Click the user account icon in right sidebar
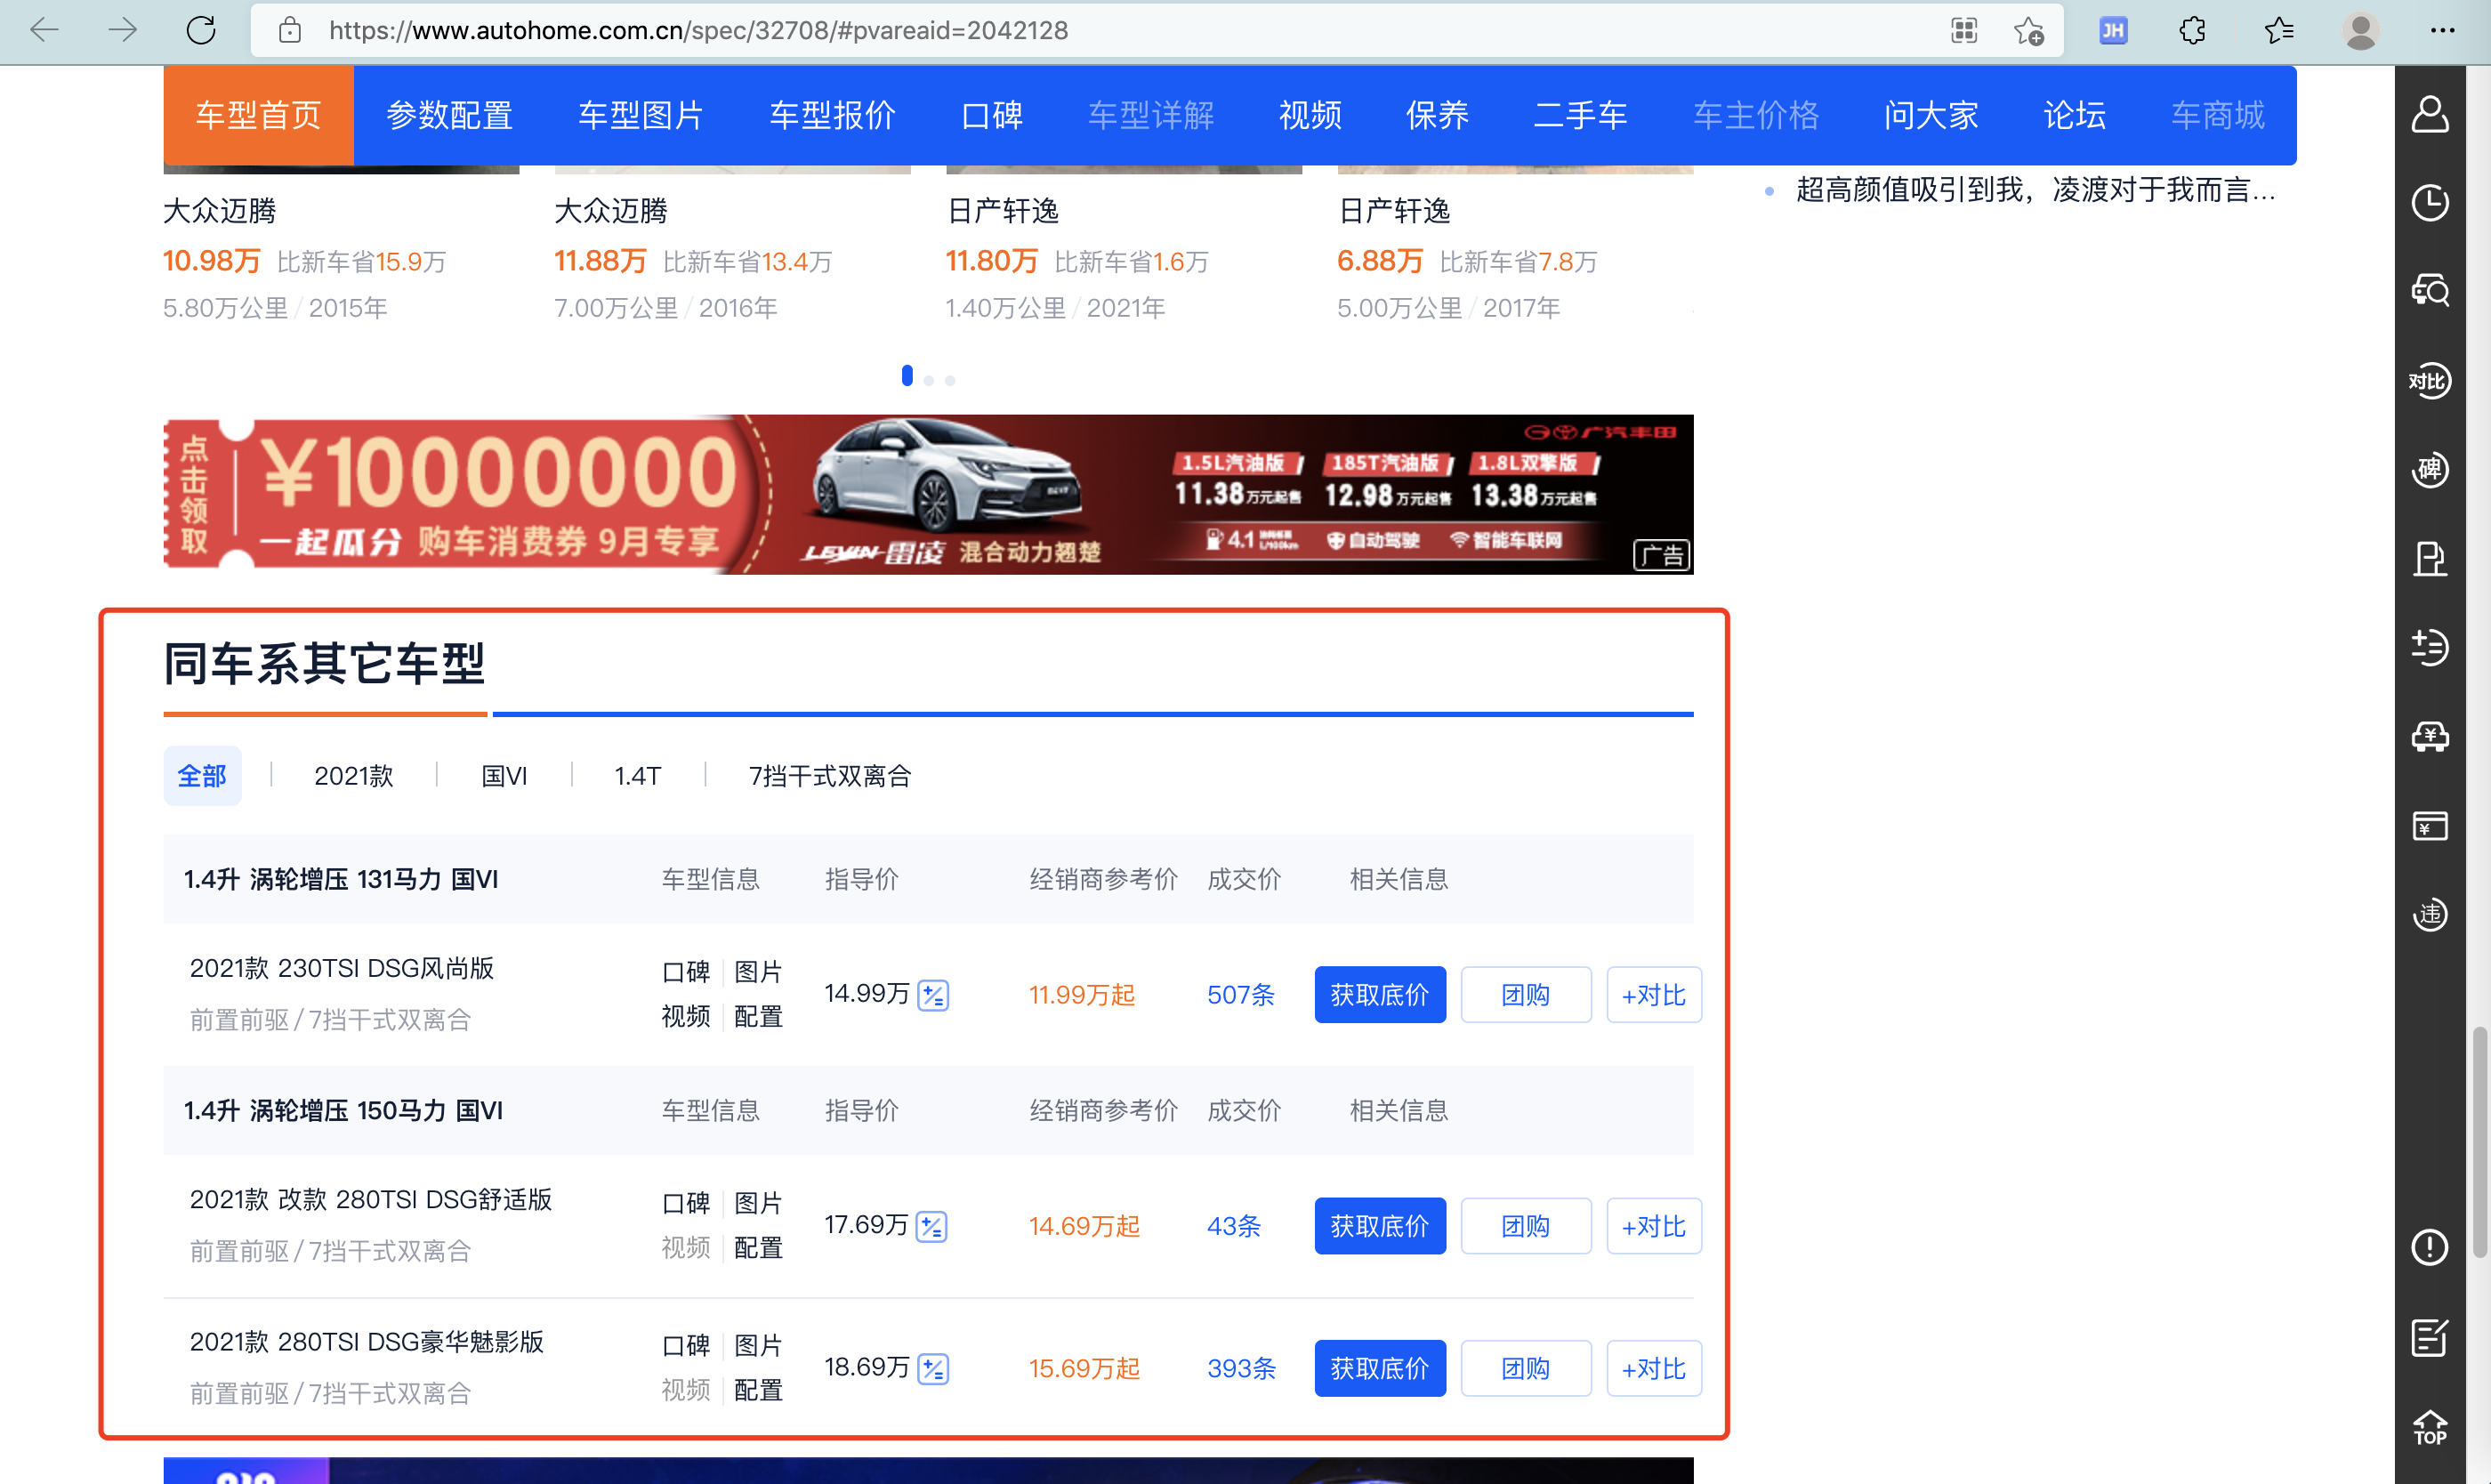The image size is (2491, 1484). pos(2430,114)
